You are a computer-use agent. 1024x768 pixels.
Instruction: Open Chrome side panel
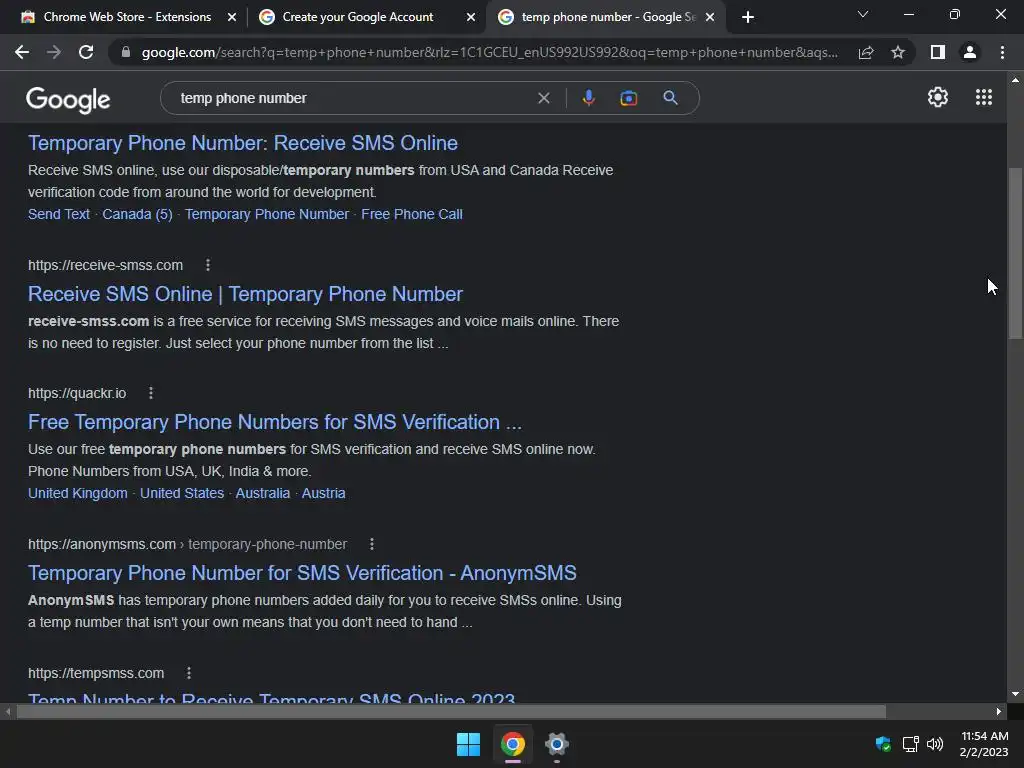938,52
